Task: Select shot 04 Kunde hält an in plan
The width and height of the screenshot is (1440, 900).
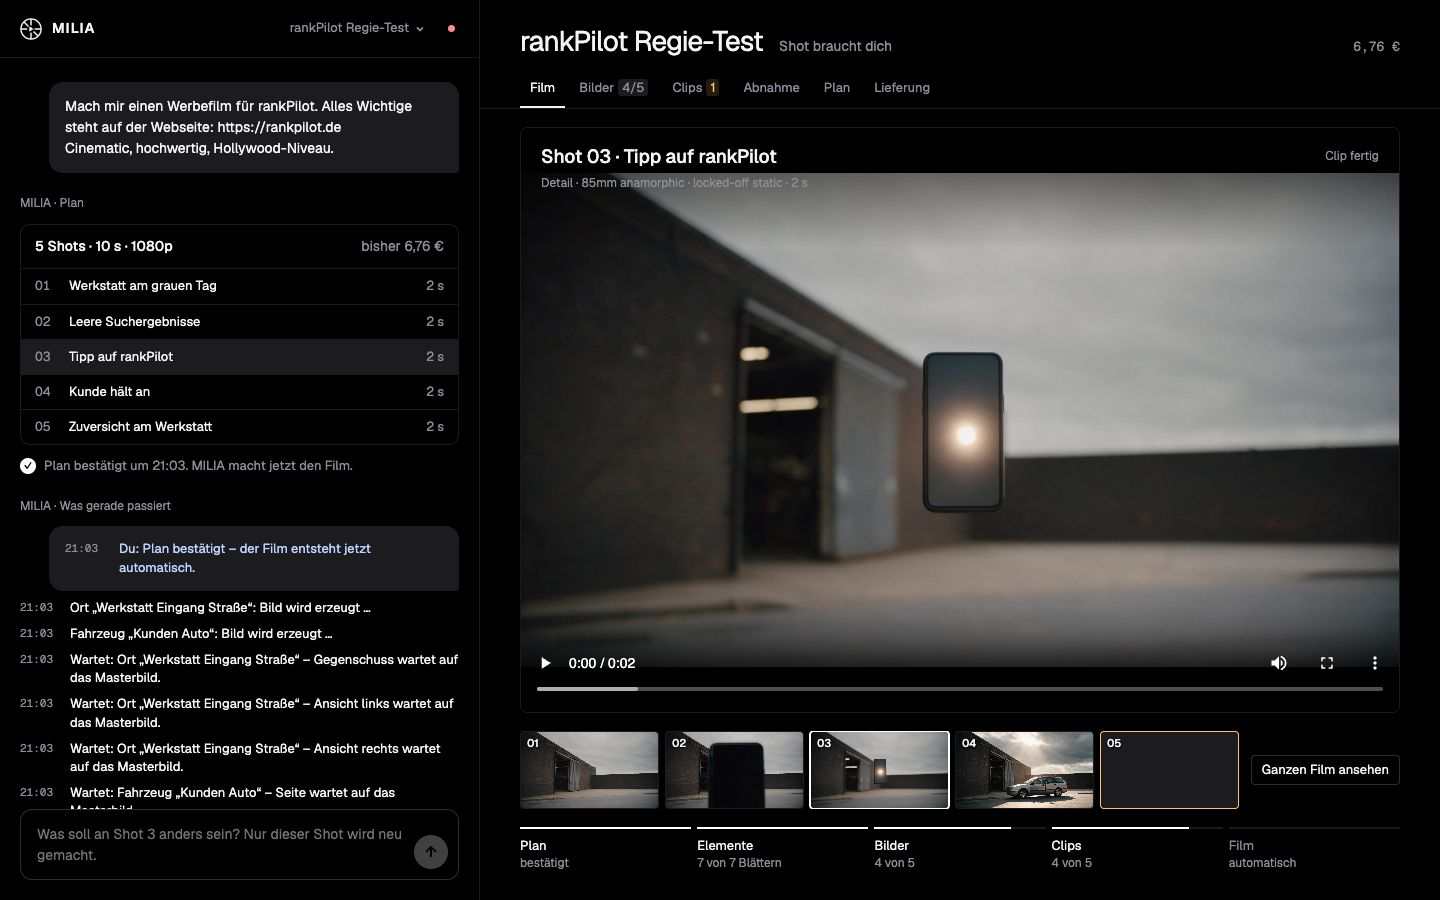Action: [239, 392]
